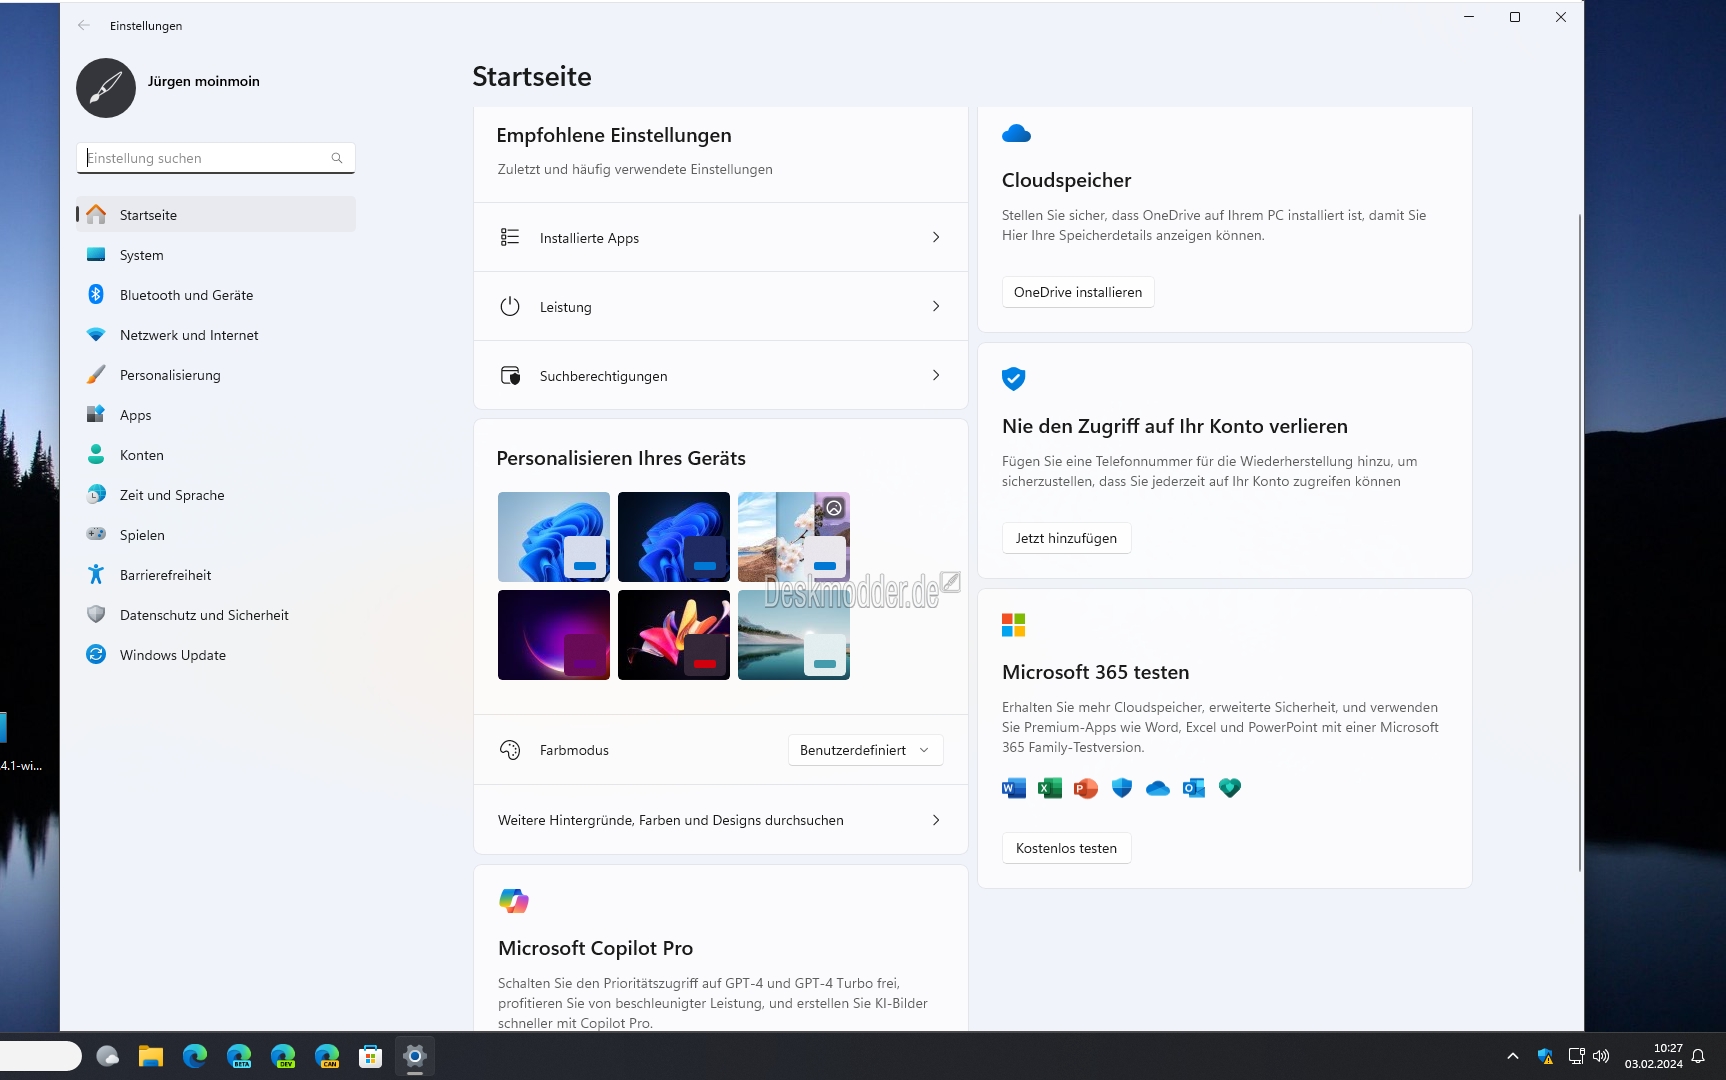Open the Apps settings section
The width and height of the screenshot is (1726, 1080).
tap(135, 414)
